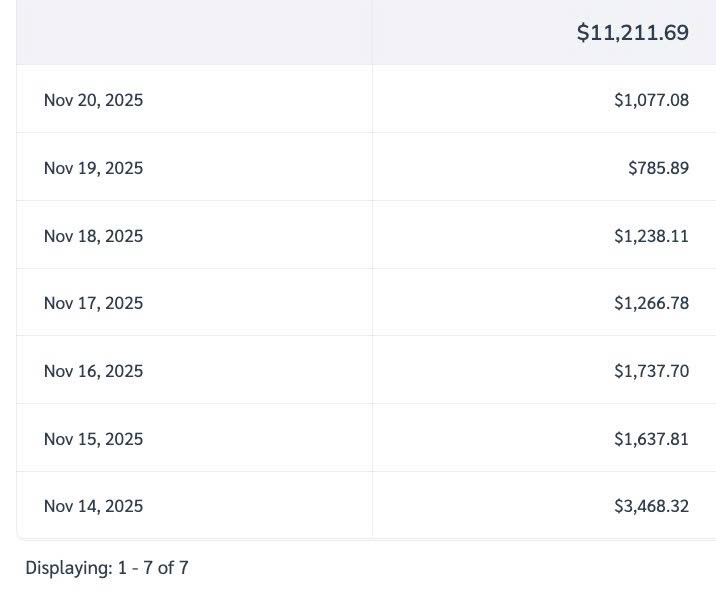This screenshot has height=600, width=716.
Task: Click the empty footer area beside the Displaying text
Action: pos(450,568)
